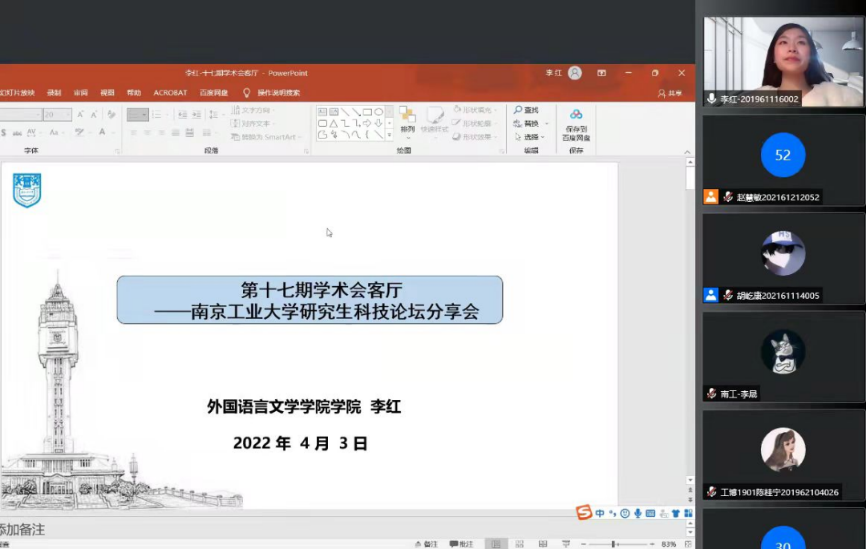The height and width of the screenshot is (549, 866).
Task: Click 共享 share button
Action: (670, 93)
